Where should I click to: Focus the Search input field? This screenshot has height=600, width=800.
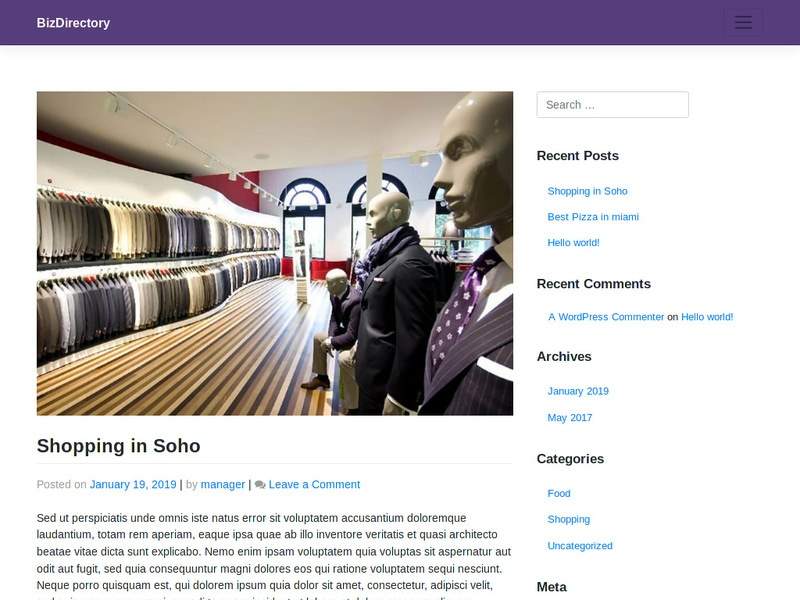pyautogui.click(x=612, y=105)
